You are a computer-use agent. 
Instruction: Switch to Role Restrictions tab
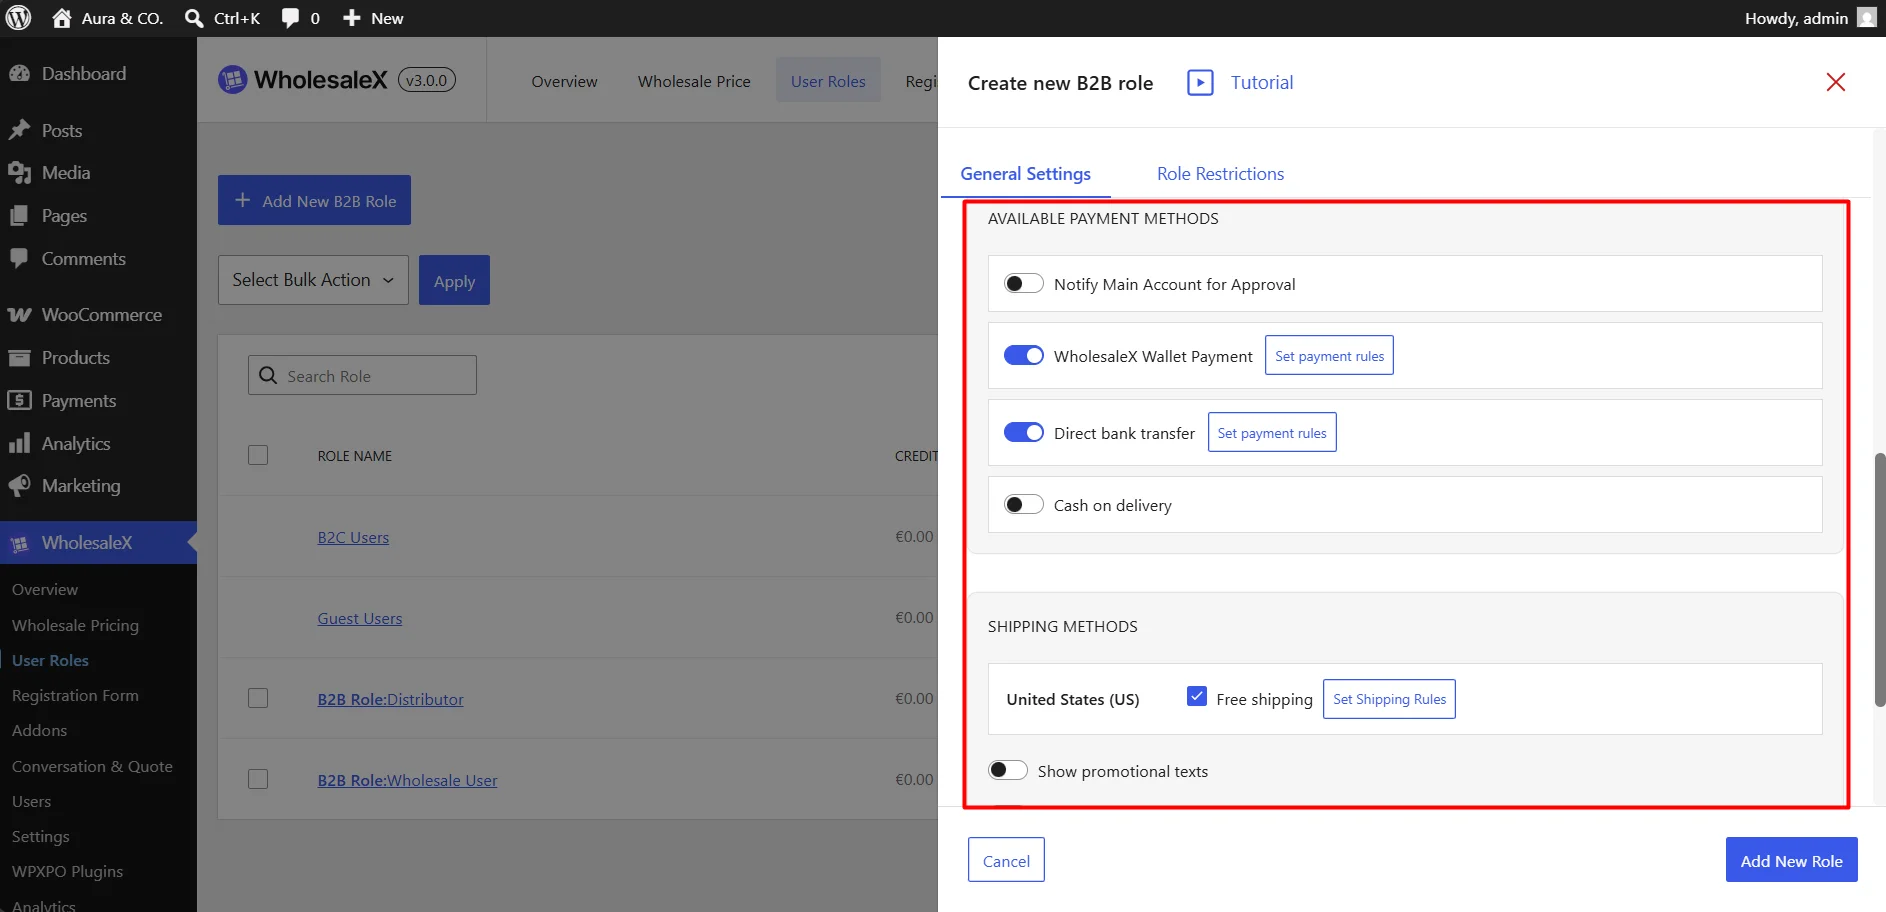(1220, 174)
